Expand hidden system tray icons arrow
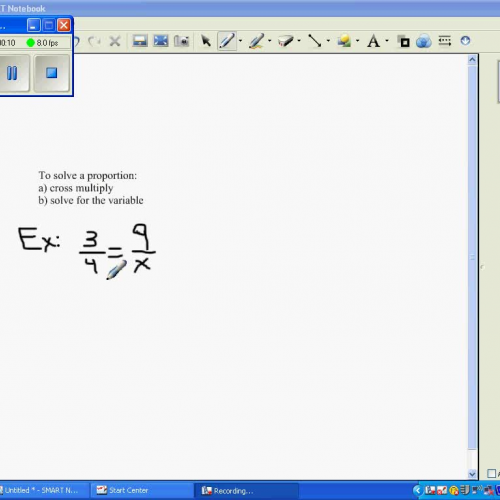 [x=418, y=490]
